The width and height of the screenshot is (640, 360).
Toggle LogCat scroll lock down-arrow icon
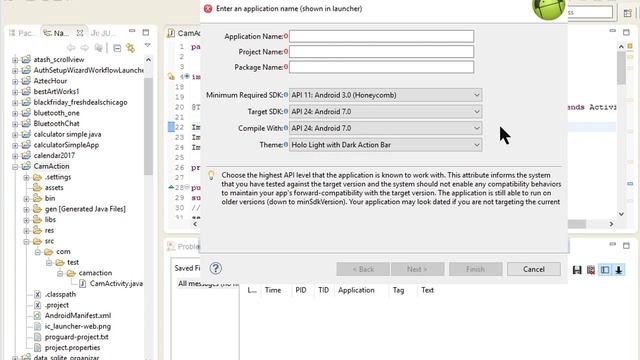pos(619,270)
